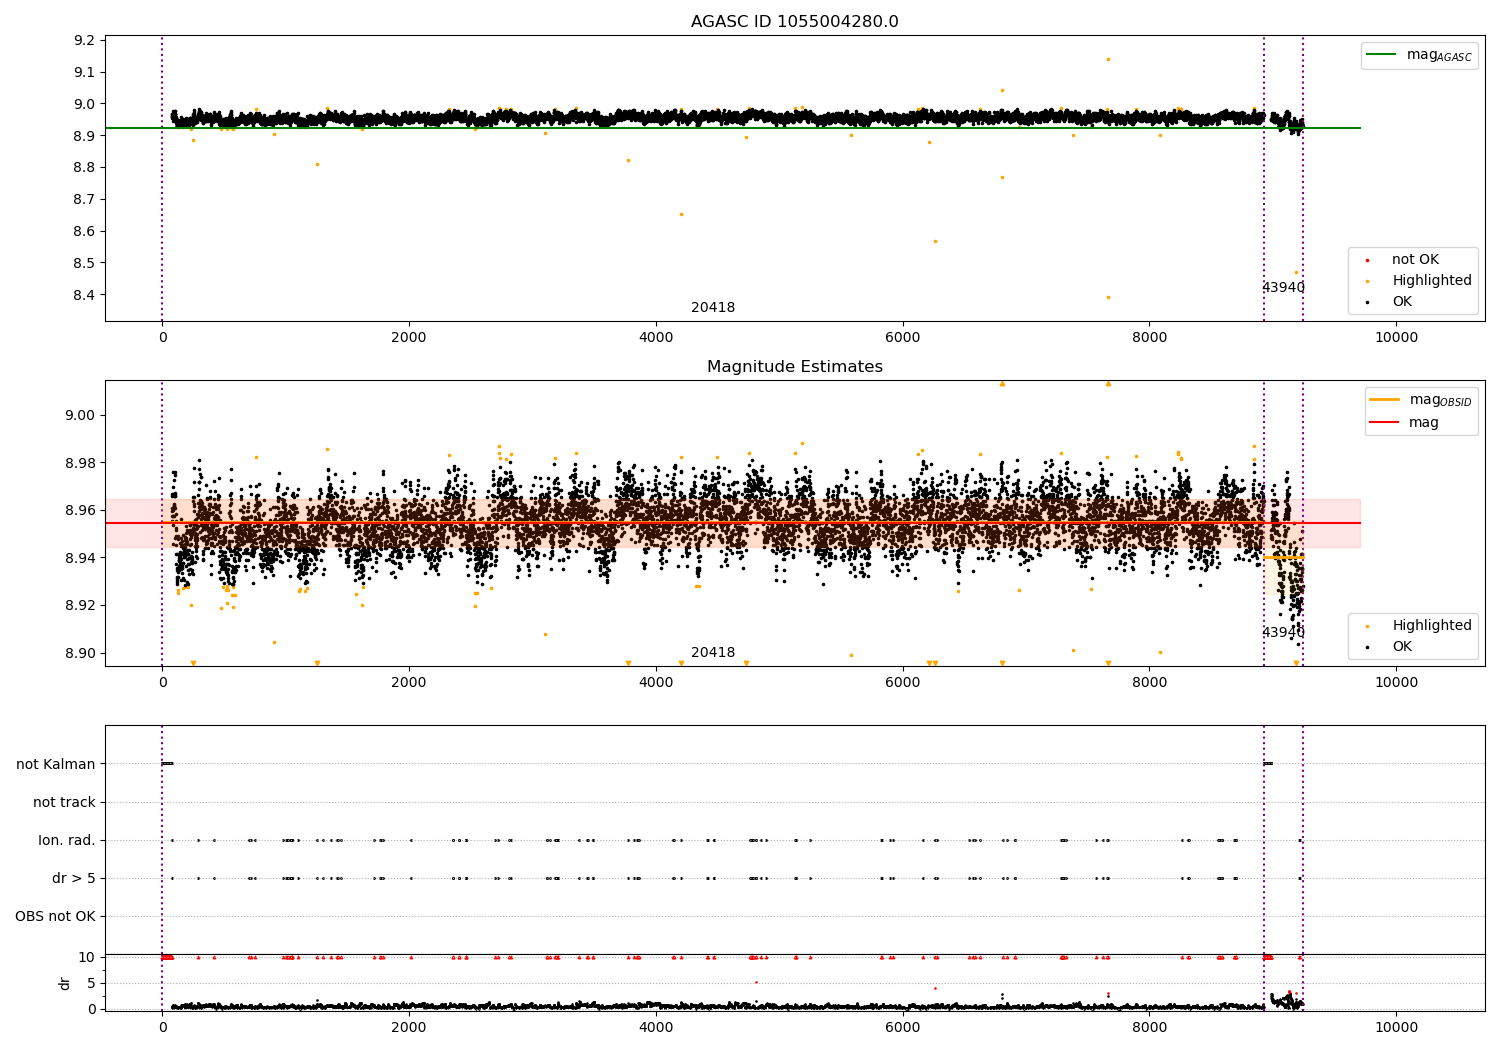This screenshot has height=1050, width=1500.
Task: Select 'OK' in the Magnitude Estimates plot legend
Action: 1402,647
